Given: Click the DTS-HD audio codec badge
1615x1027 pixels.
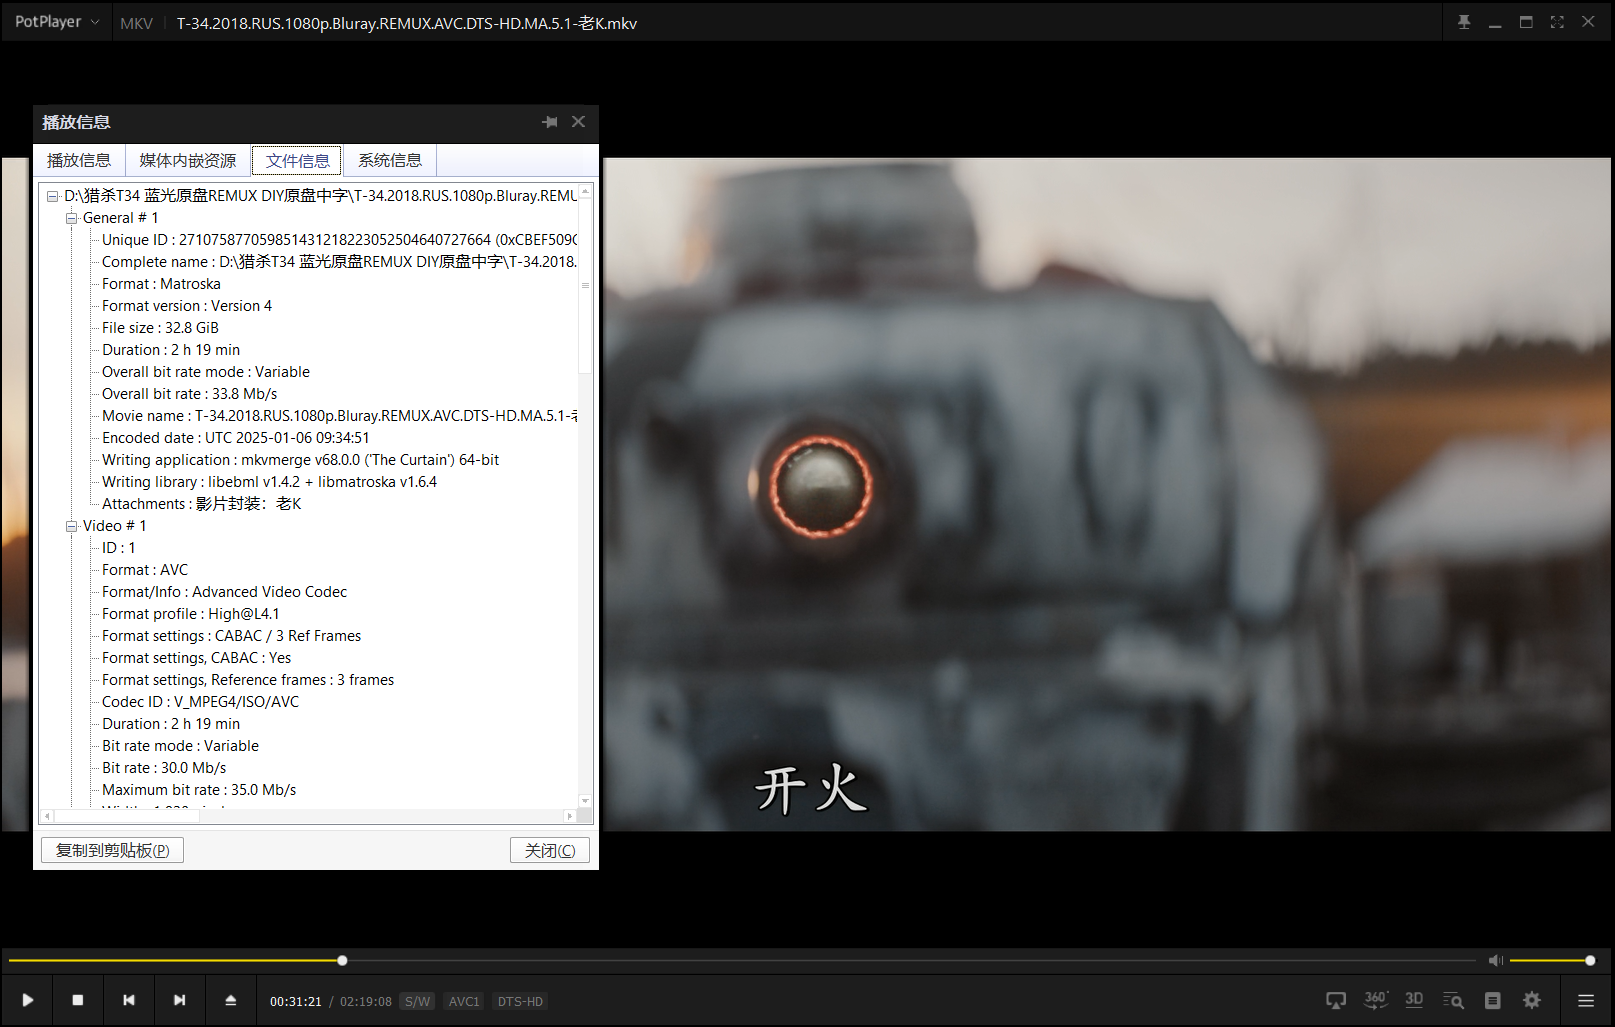Looking at the screenshot, I should click(x=520, y=1001).
